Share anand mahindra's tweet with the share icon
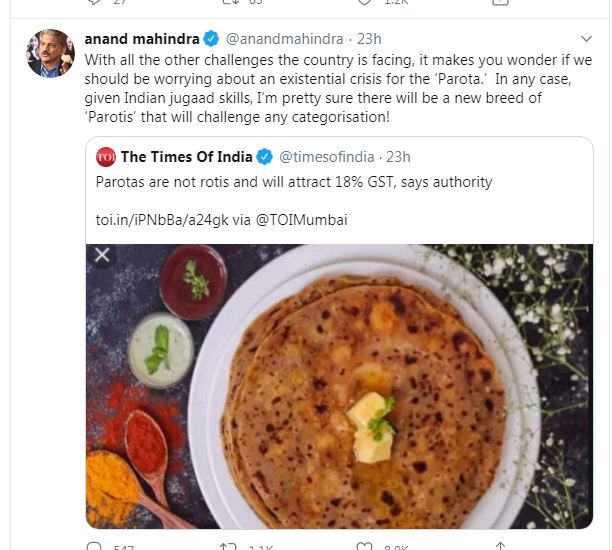 tap(500, 546)
